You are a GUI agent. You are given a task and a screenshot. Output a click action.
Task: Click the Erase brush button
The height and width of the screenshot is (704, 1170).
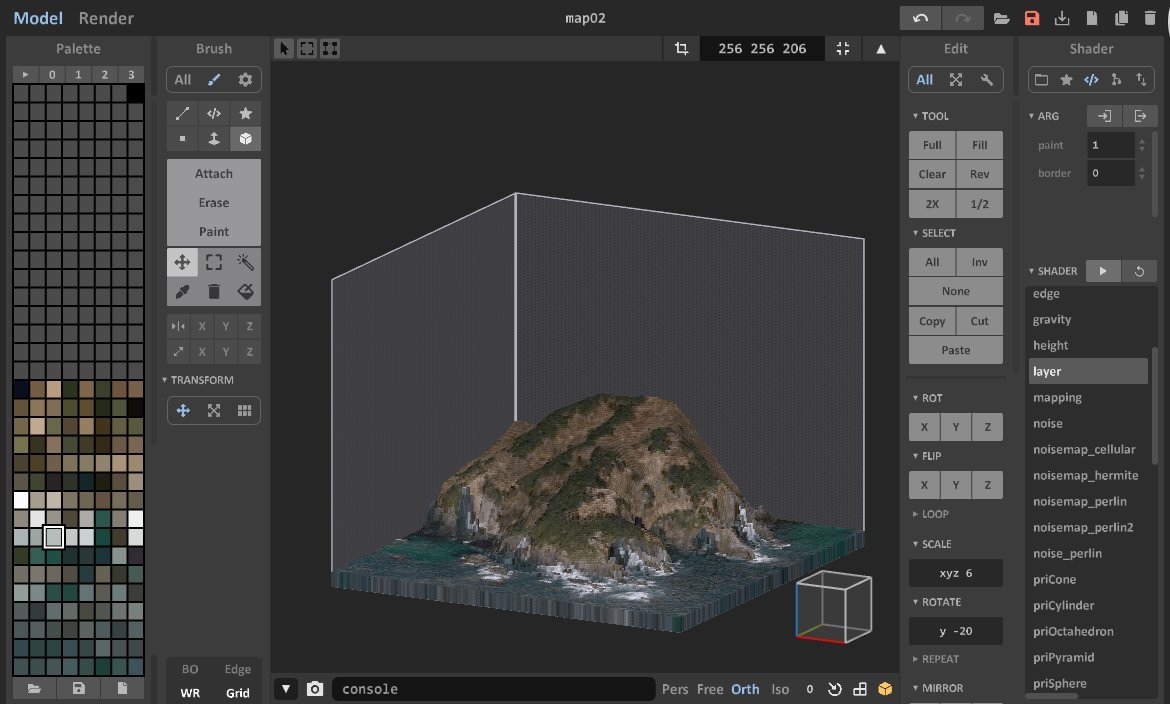(x=213, y=202)
